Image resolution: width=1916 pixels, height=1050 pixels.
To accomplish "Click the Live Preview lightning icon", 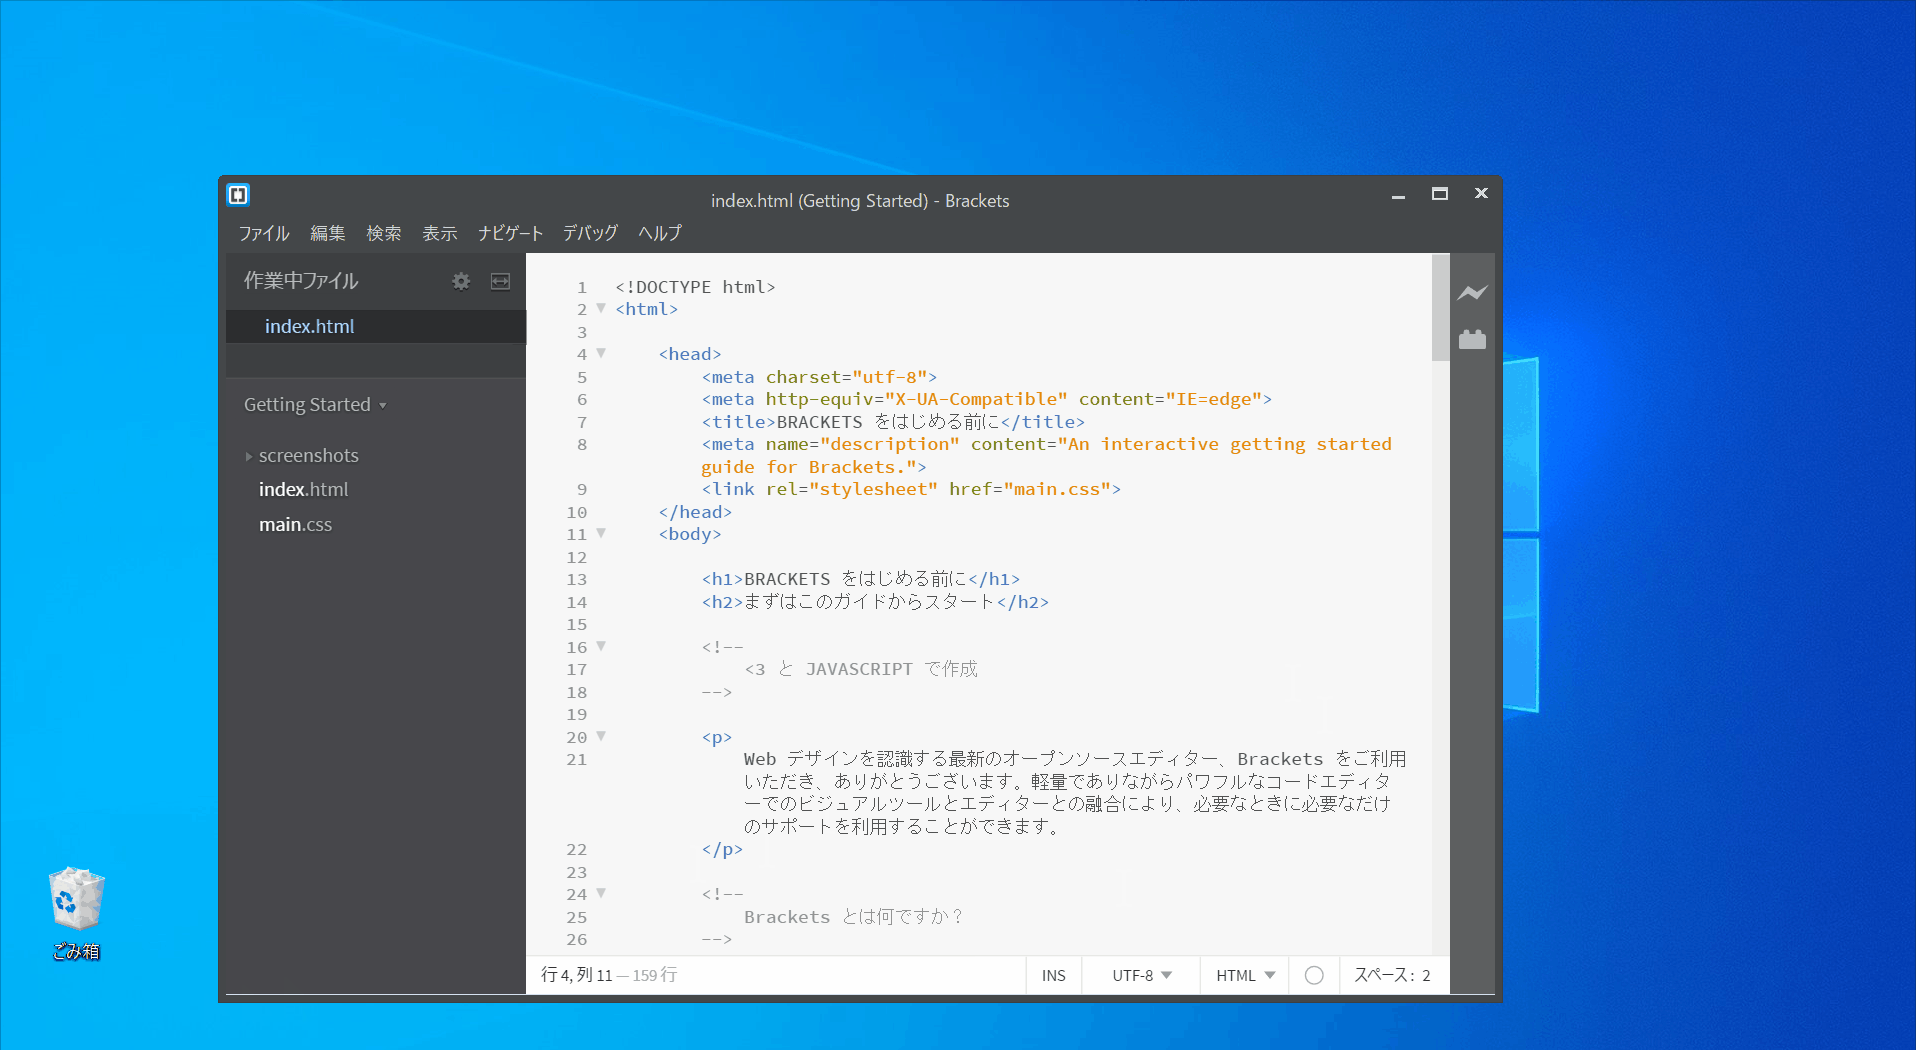I will pos(1472,292).
